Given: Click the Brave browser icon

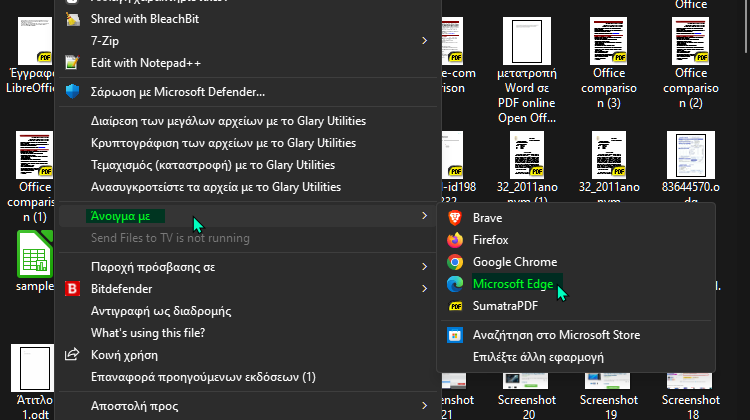Looking at the screenshot, I should tap(455, 218).
